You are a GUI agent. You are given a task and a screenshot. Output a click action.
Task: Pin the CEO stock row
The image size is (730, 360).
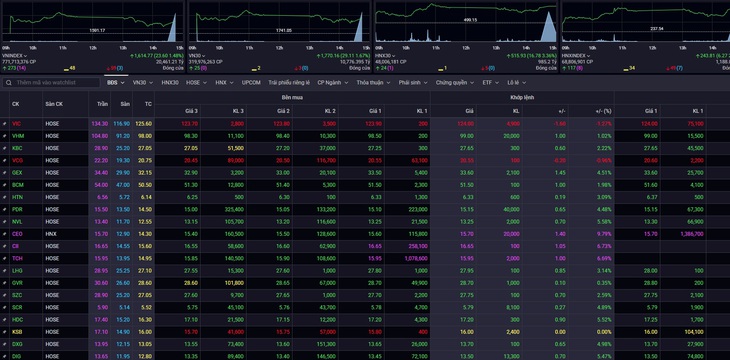[x=5, y=234]
